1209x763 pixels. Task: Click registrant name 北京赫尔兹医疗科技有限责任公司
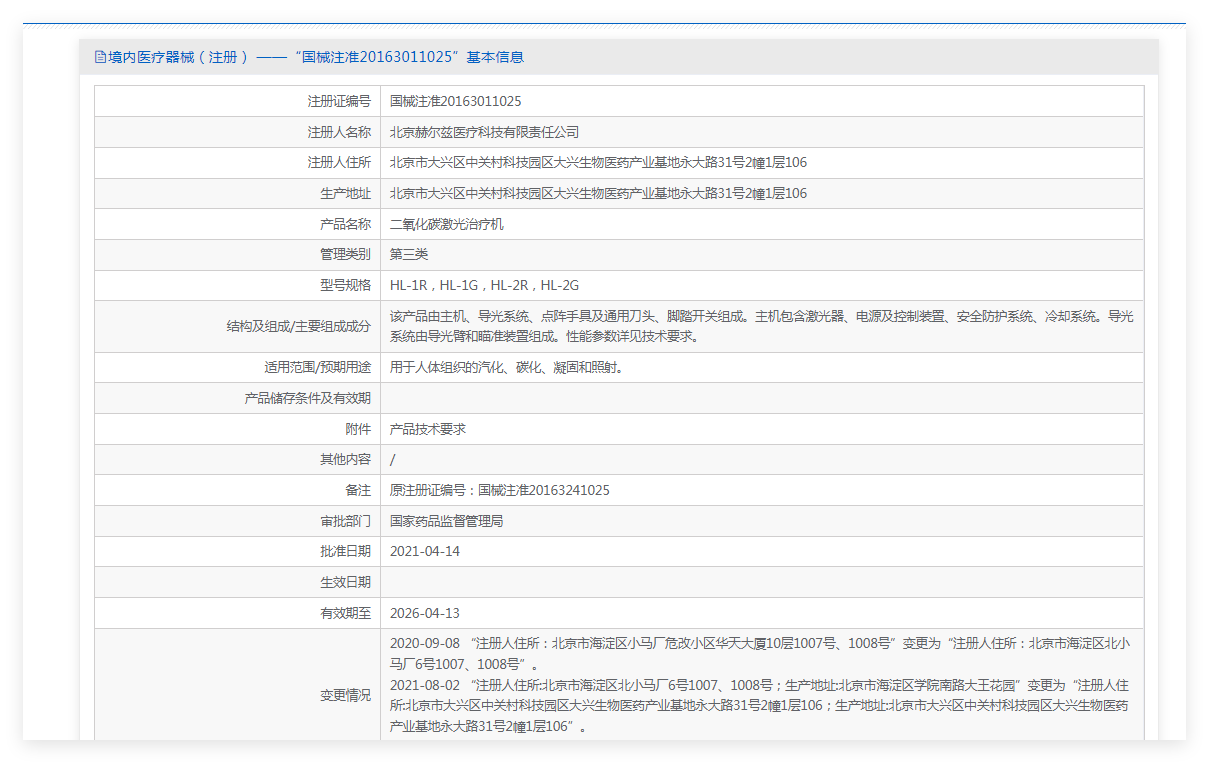[x=484, y=132]
